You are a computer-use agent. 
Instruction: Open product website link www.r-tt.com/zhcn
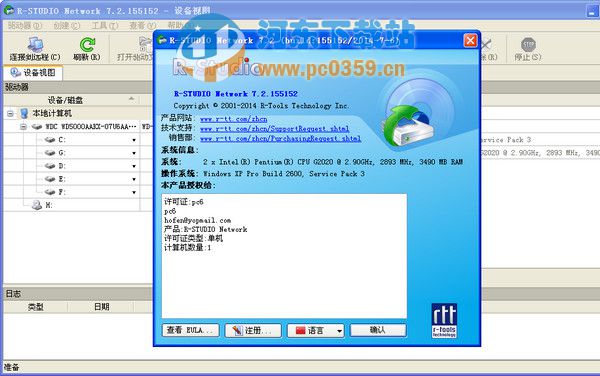(233, 119)
